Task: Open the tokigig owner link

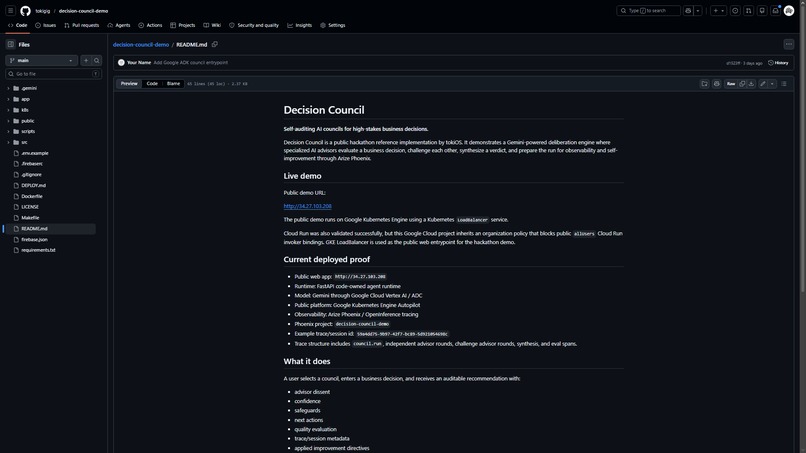Action: pyautogui.click(x=43, y=11)
